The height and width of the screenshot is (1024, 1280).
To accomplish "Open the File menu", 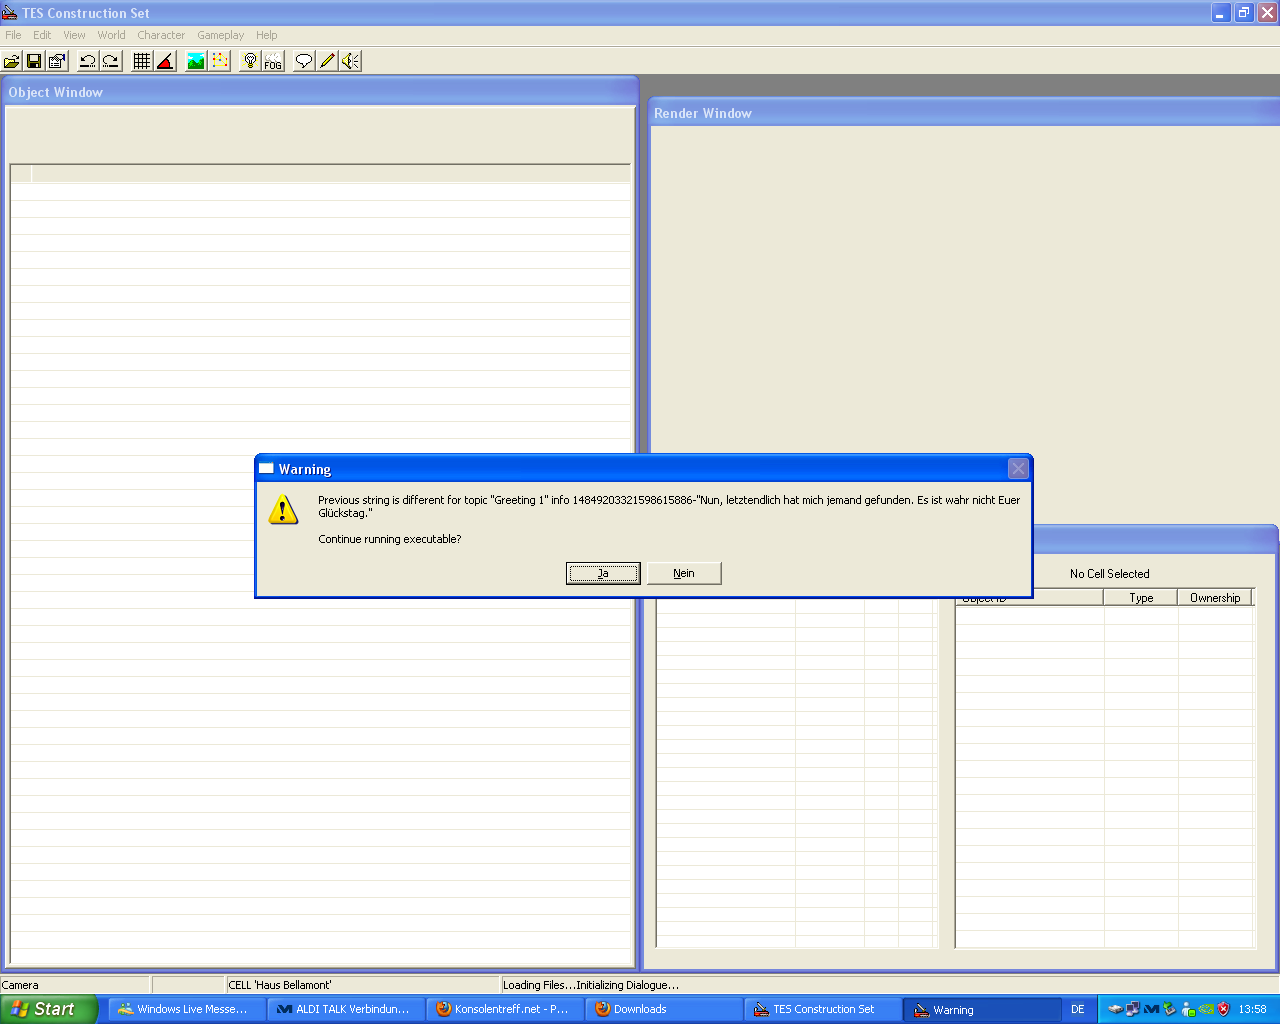I will tap(13, 35).
